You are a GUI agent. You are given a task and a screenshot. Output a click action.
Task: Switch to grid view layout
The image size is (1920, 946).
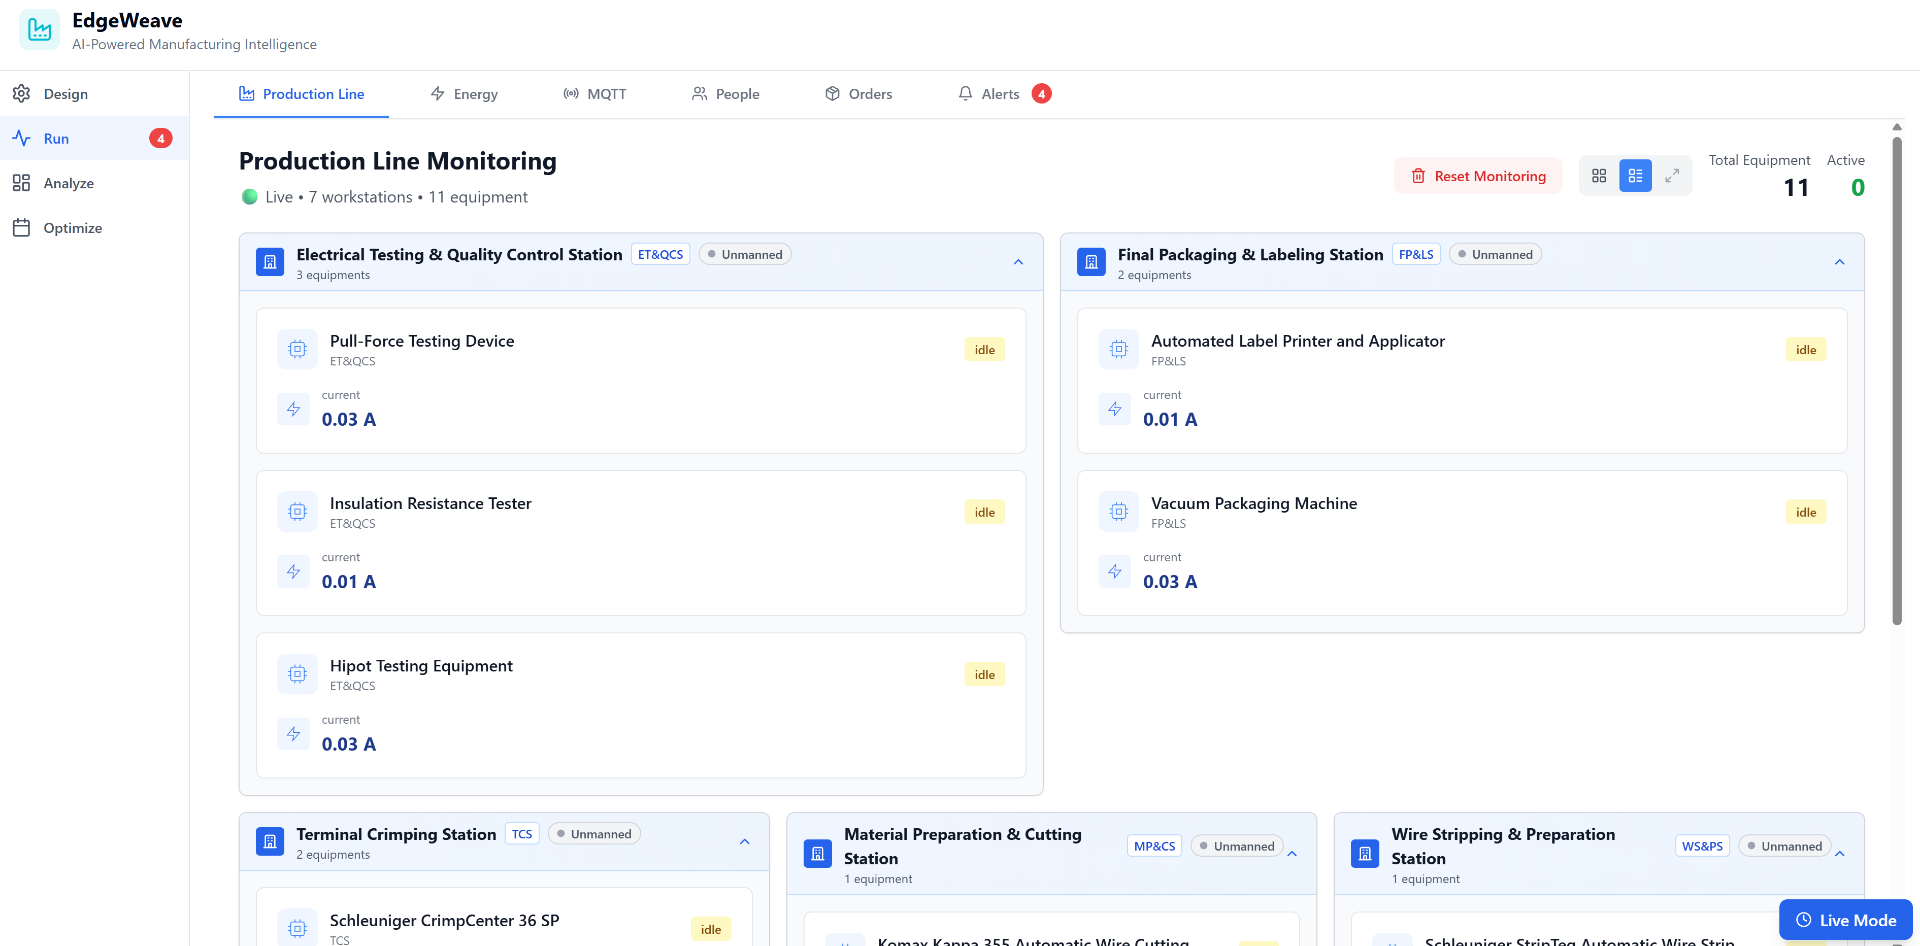click(1599, 176)
